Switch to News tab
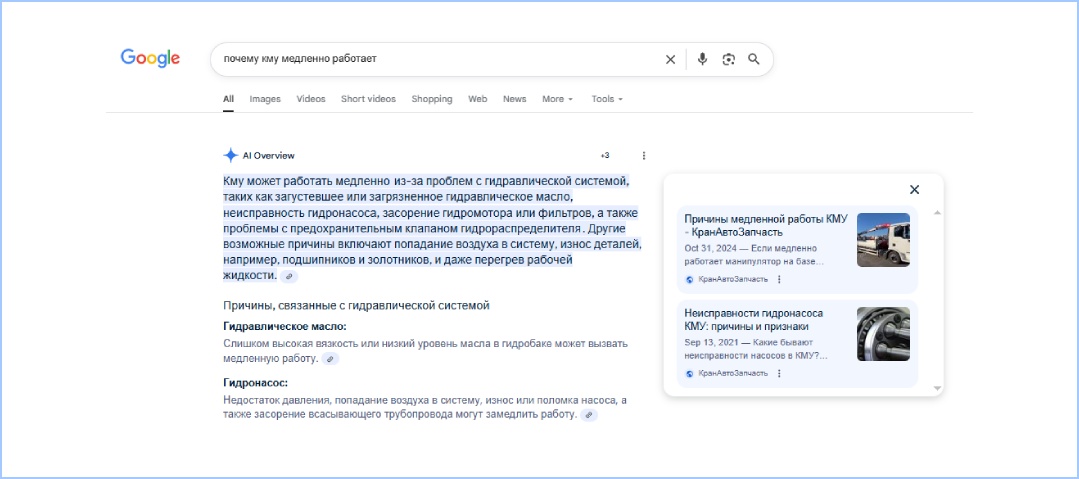Viewport: 1079px width, 479px height. point(515,99)
